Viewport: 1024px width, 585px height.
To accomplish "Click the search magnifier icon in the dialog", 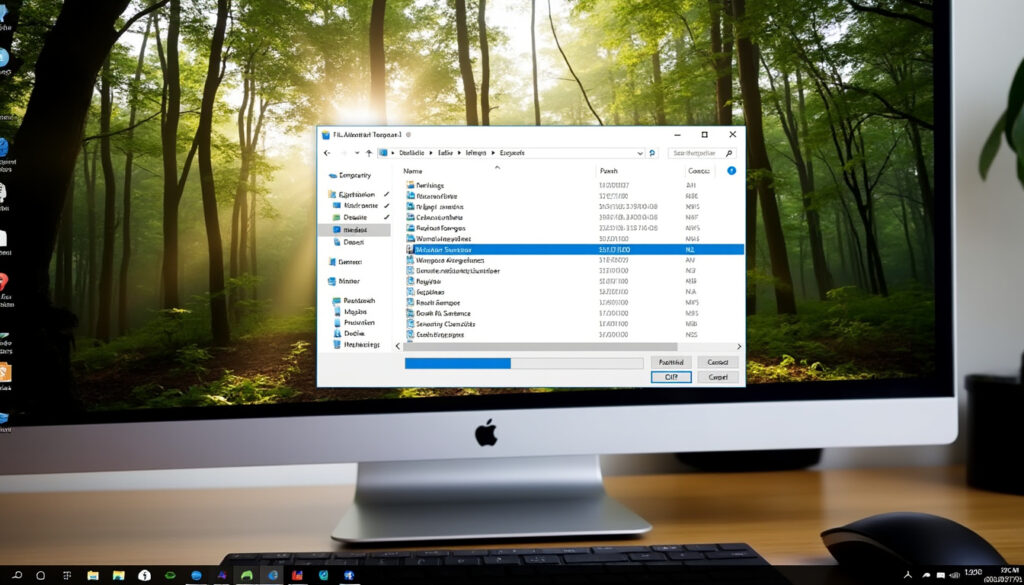I will [729, 153].
